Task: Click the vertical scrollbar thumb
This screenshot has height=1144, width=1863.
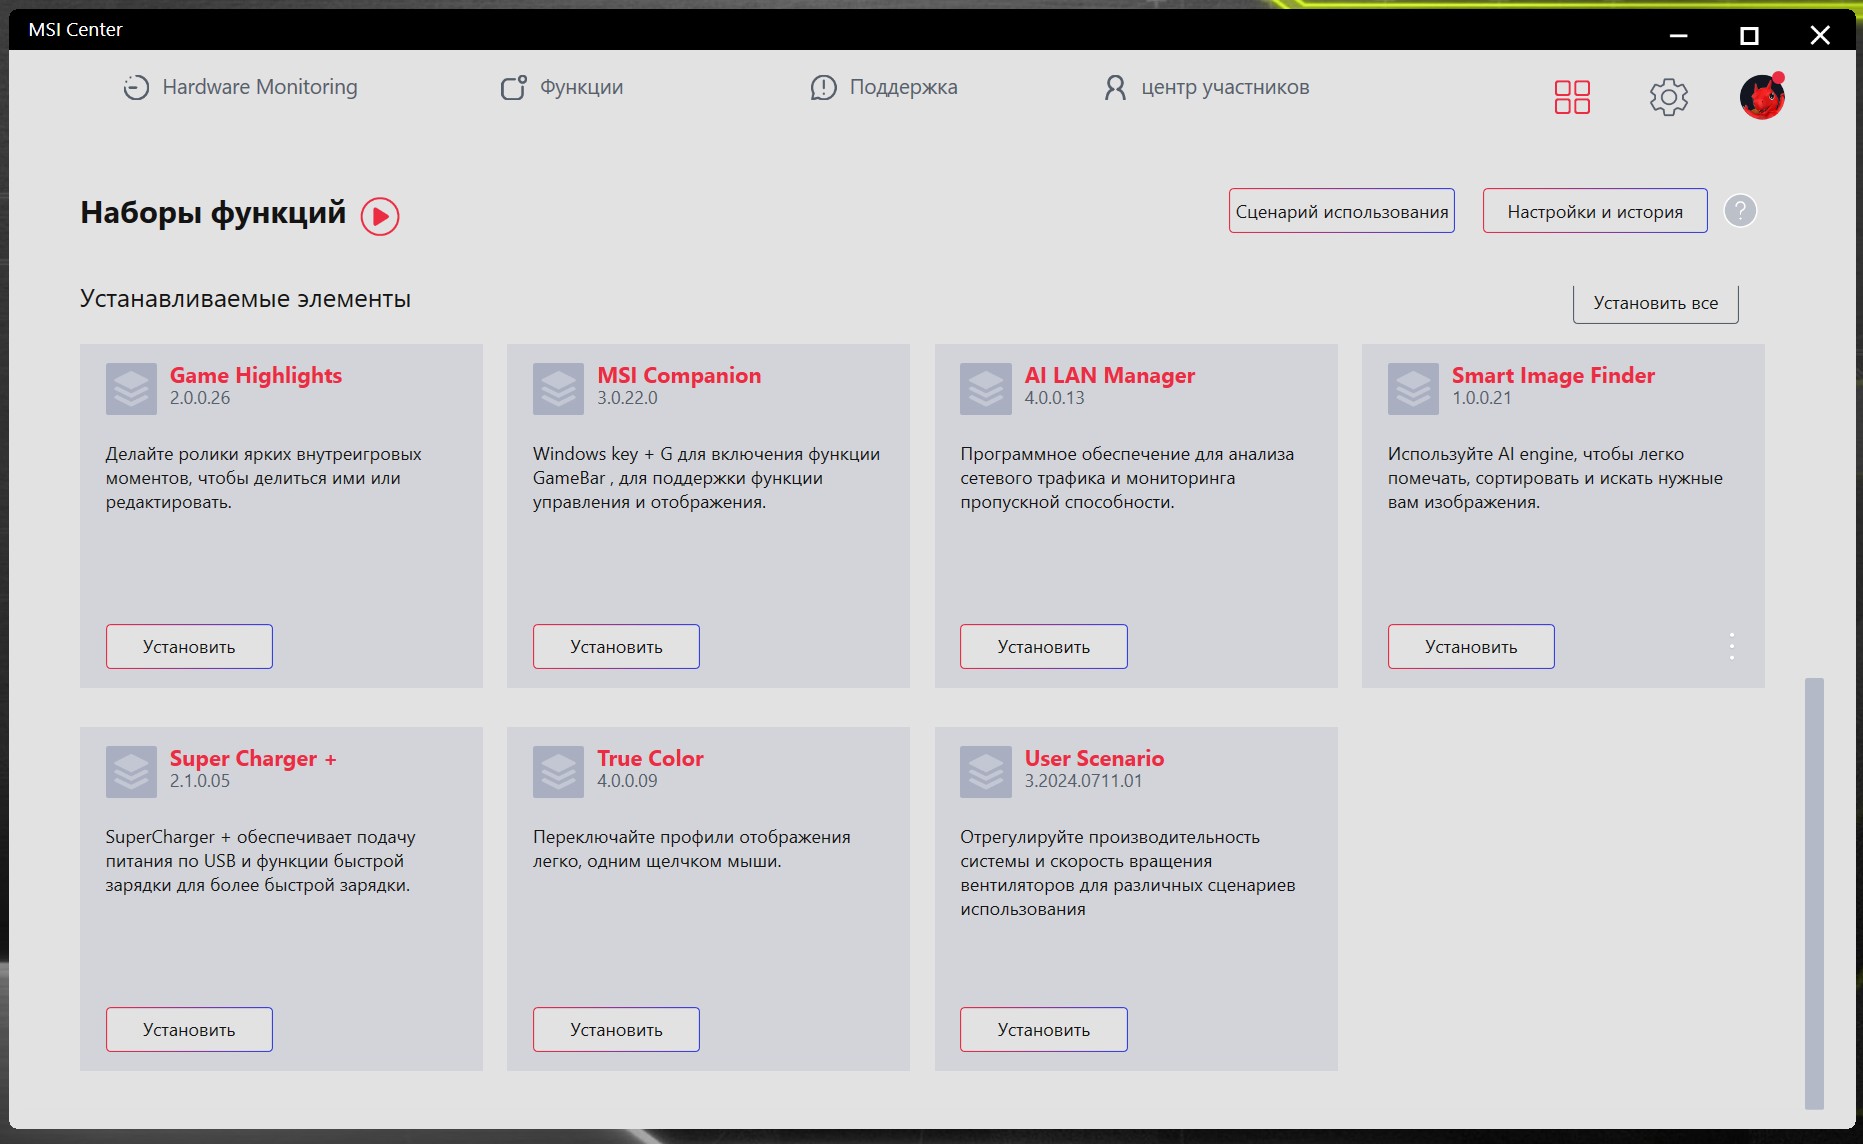Action: point(1814,893)
